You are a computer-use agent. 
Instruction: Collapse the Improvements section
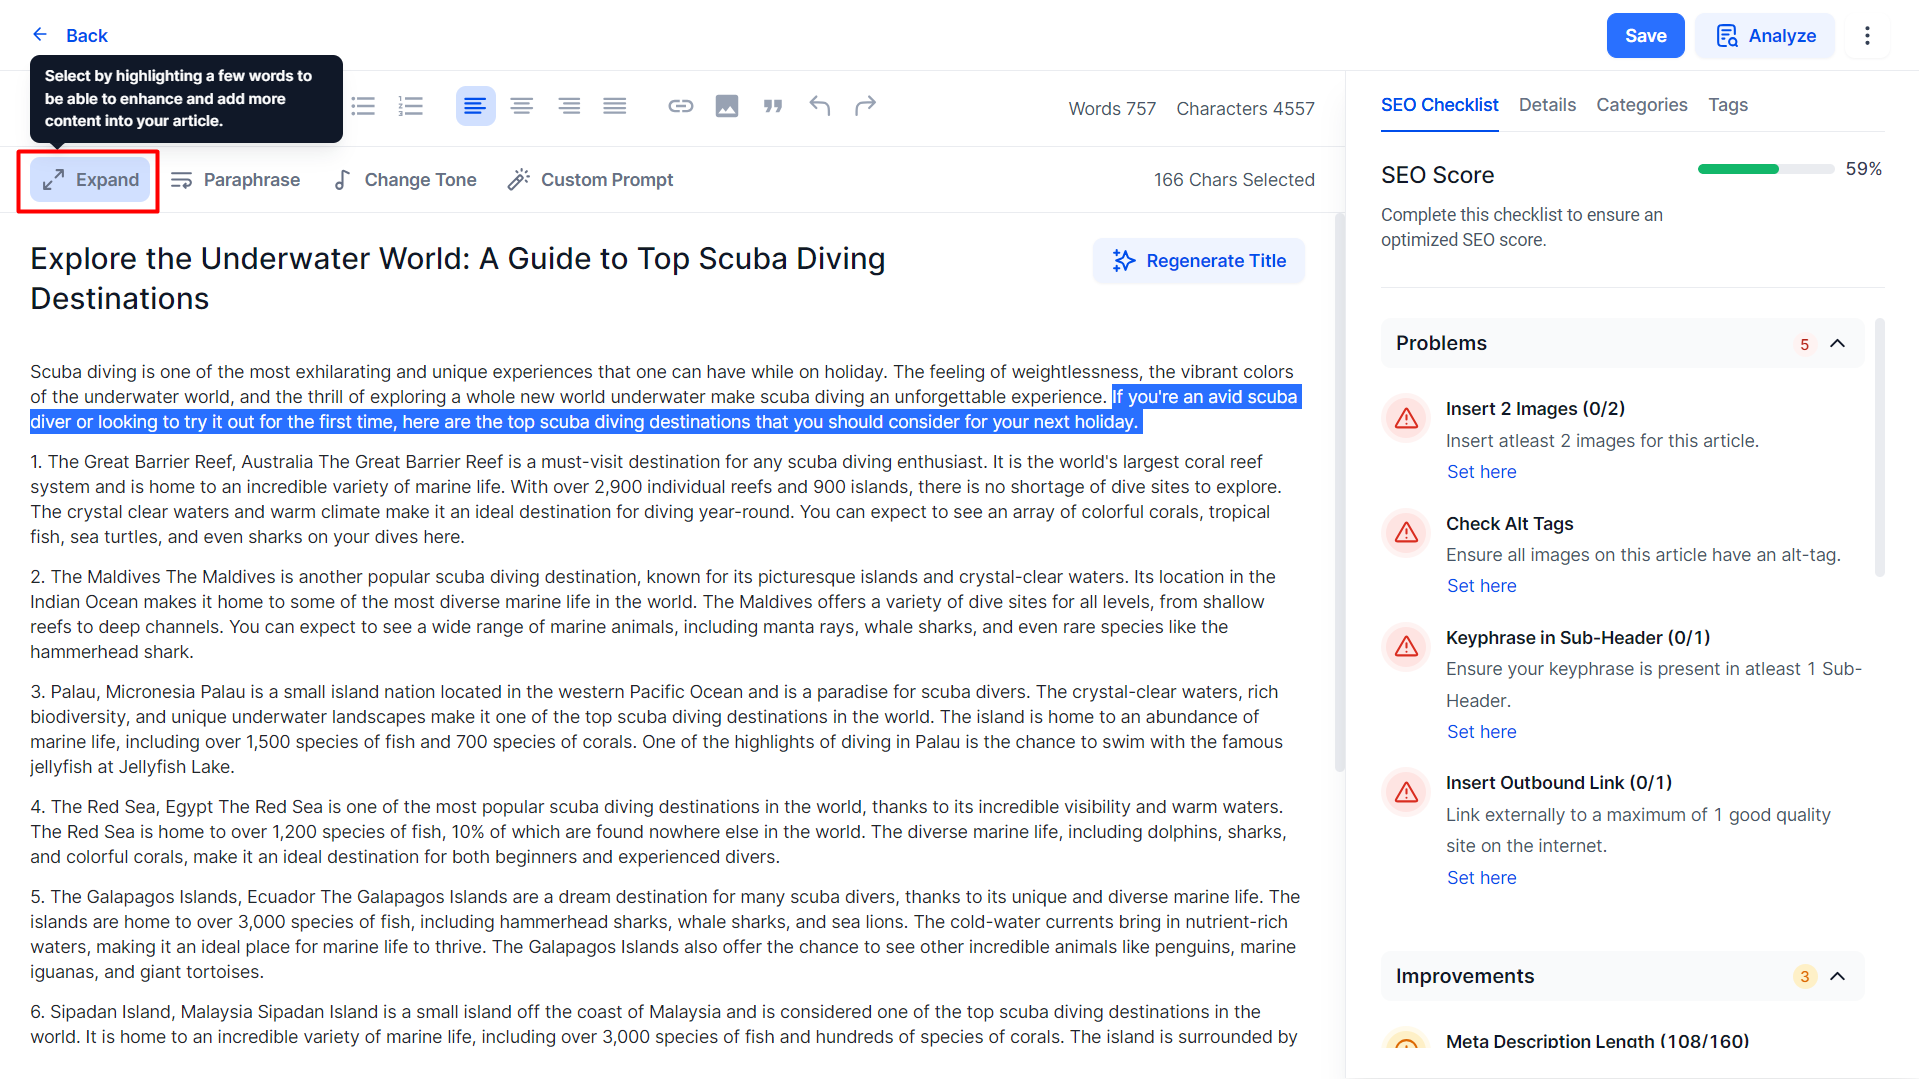click(1837, 976)
